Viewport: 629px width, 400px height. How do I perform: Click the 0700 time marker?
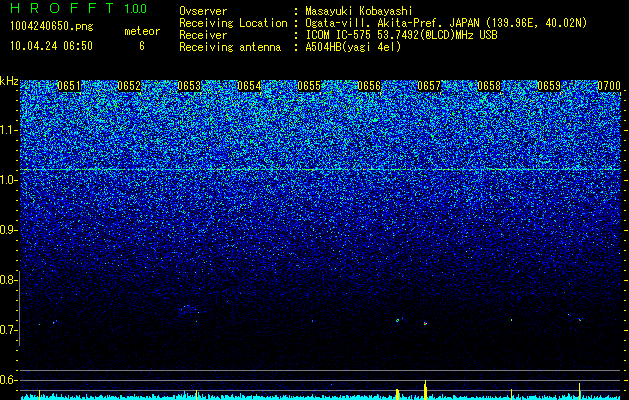(x=609, y=86)
